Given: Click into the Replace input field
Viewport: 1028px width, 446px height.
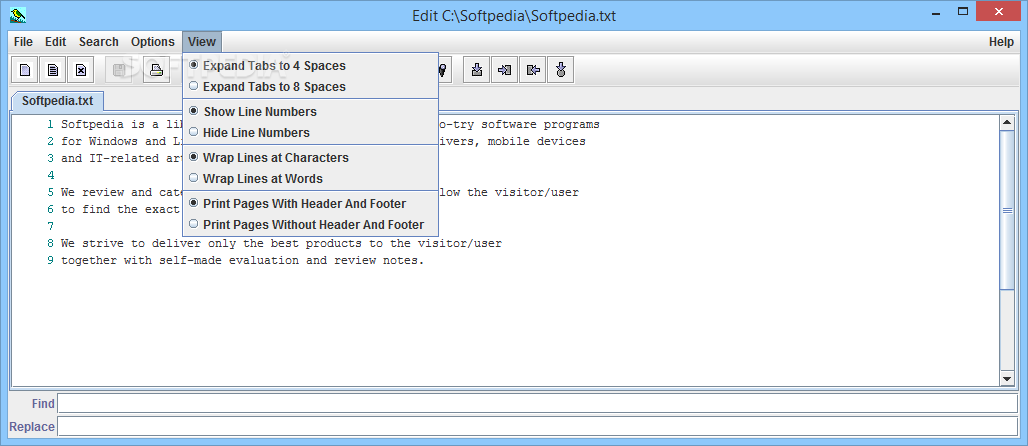Looking at the screenshot, I should tap(538, 426).
